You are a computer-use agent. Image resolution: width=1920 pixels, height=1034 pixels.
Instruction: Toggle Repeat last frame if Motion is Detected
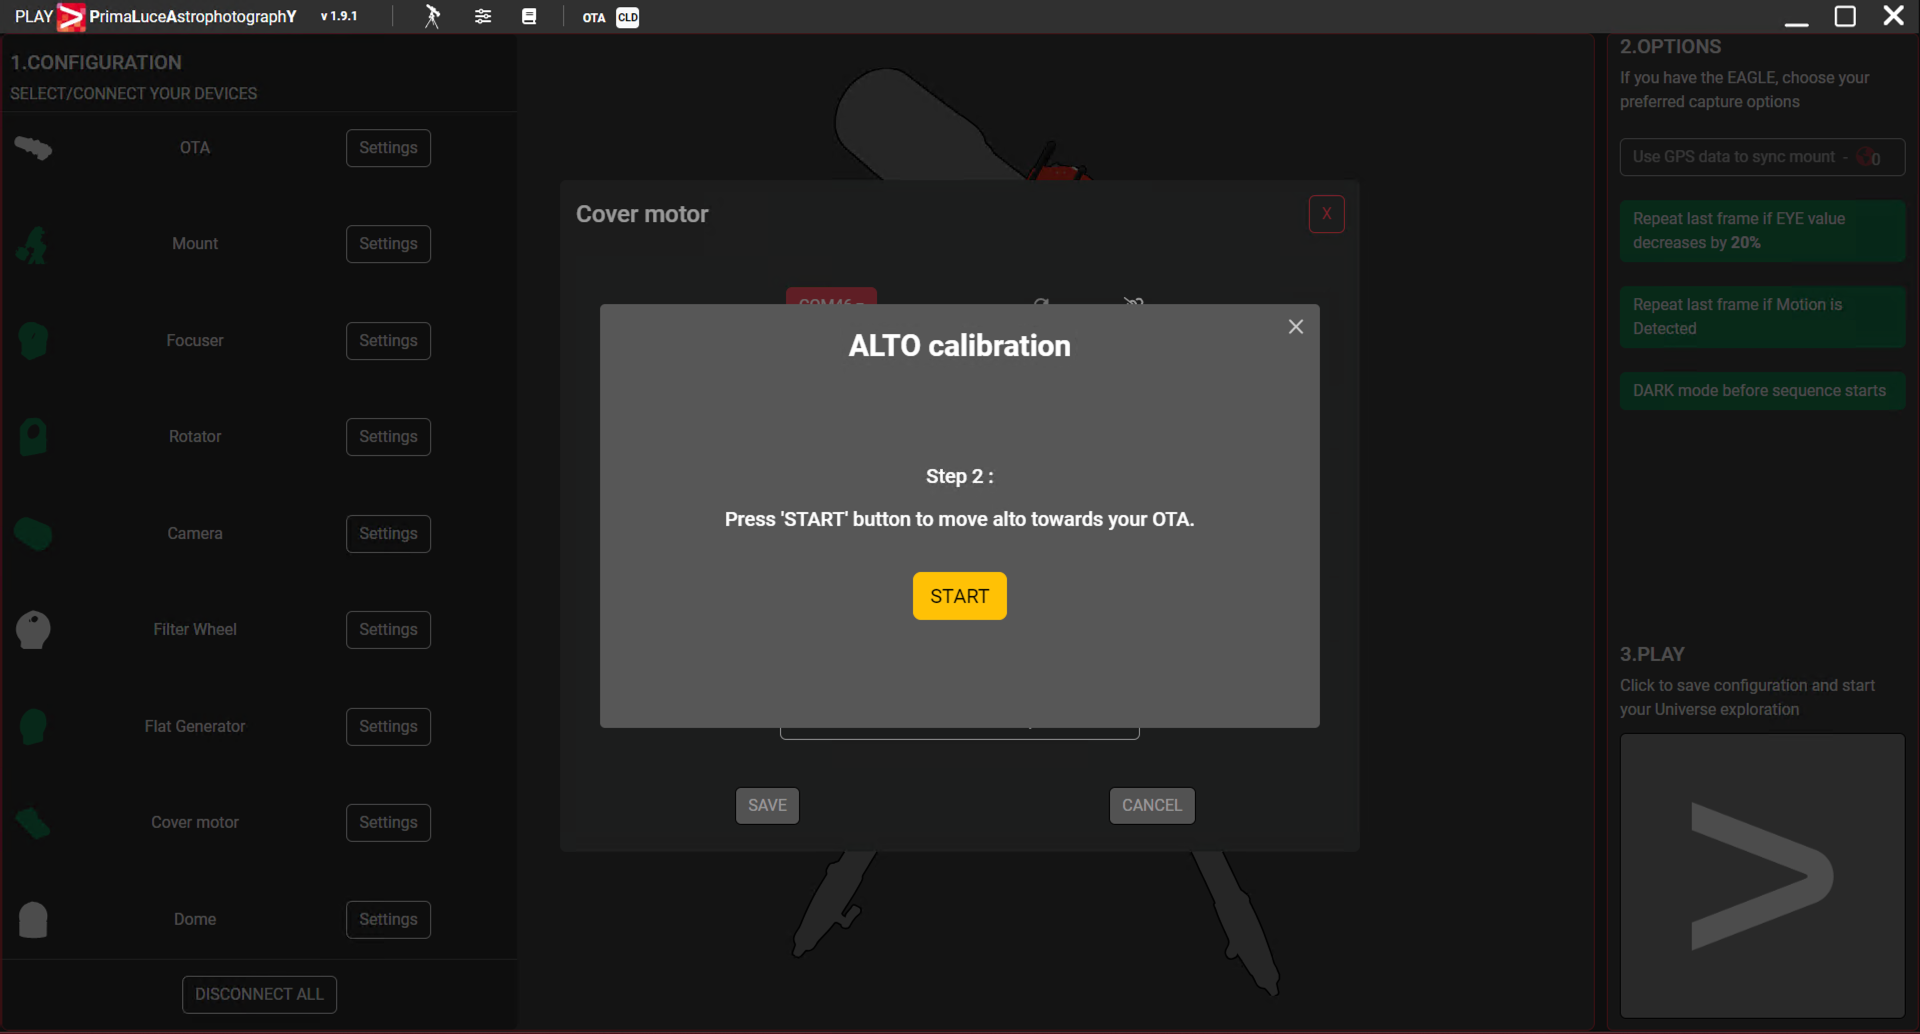[1761, 317]
